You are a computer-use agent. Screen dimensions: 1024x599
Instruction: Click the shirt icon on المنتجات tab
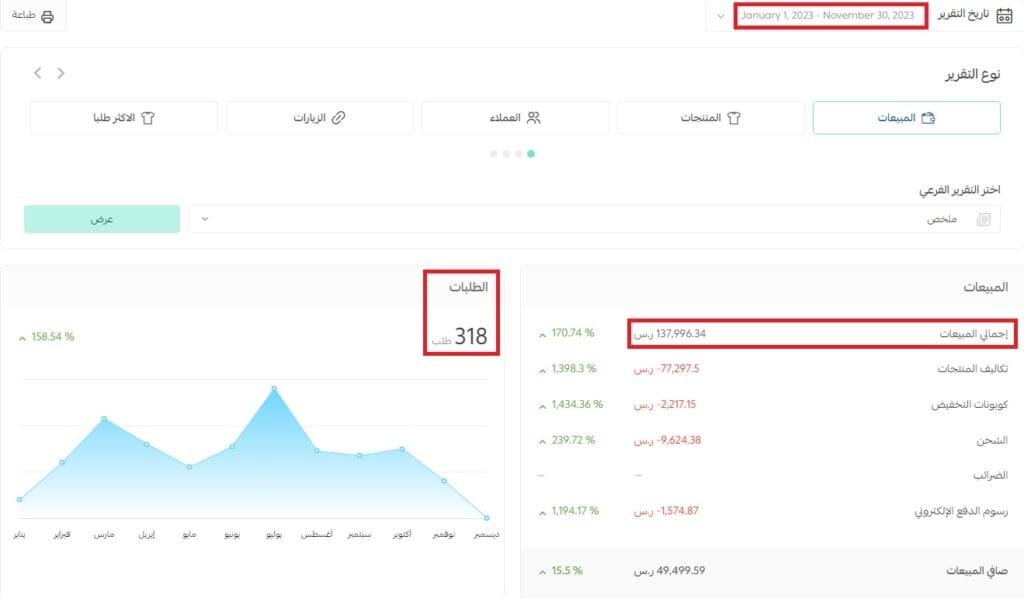[x=734, y=118]
